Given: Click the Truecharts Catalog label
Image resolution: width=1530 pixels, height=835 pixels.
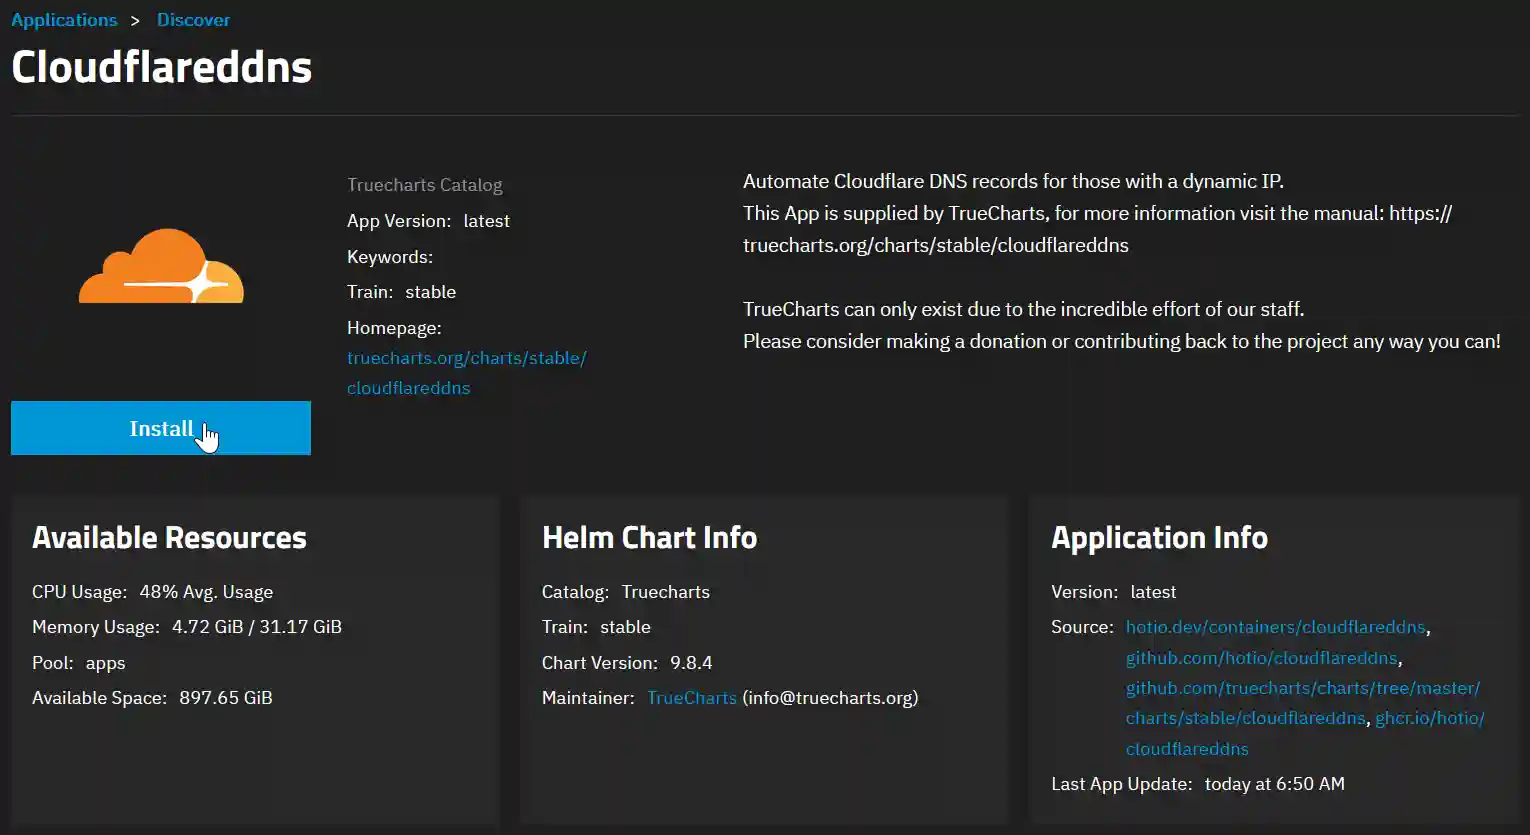Looking at the screenshot, I should coord(424,184).
